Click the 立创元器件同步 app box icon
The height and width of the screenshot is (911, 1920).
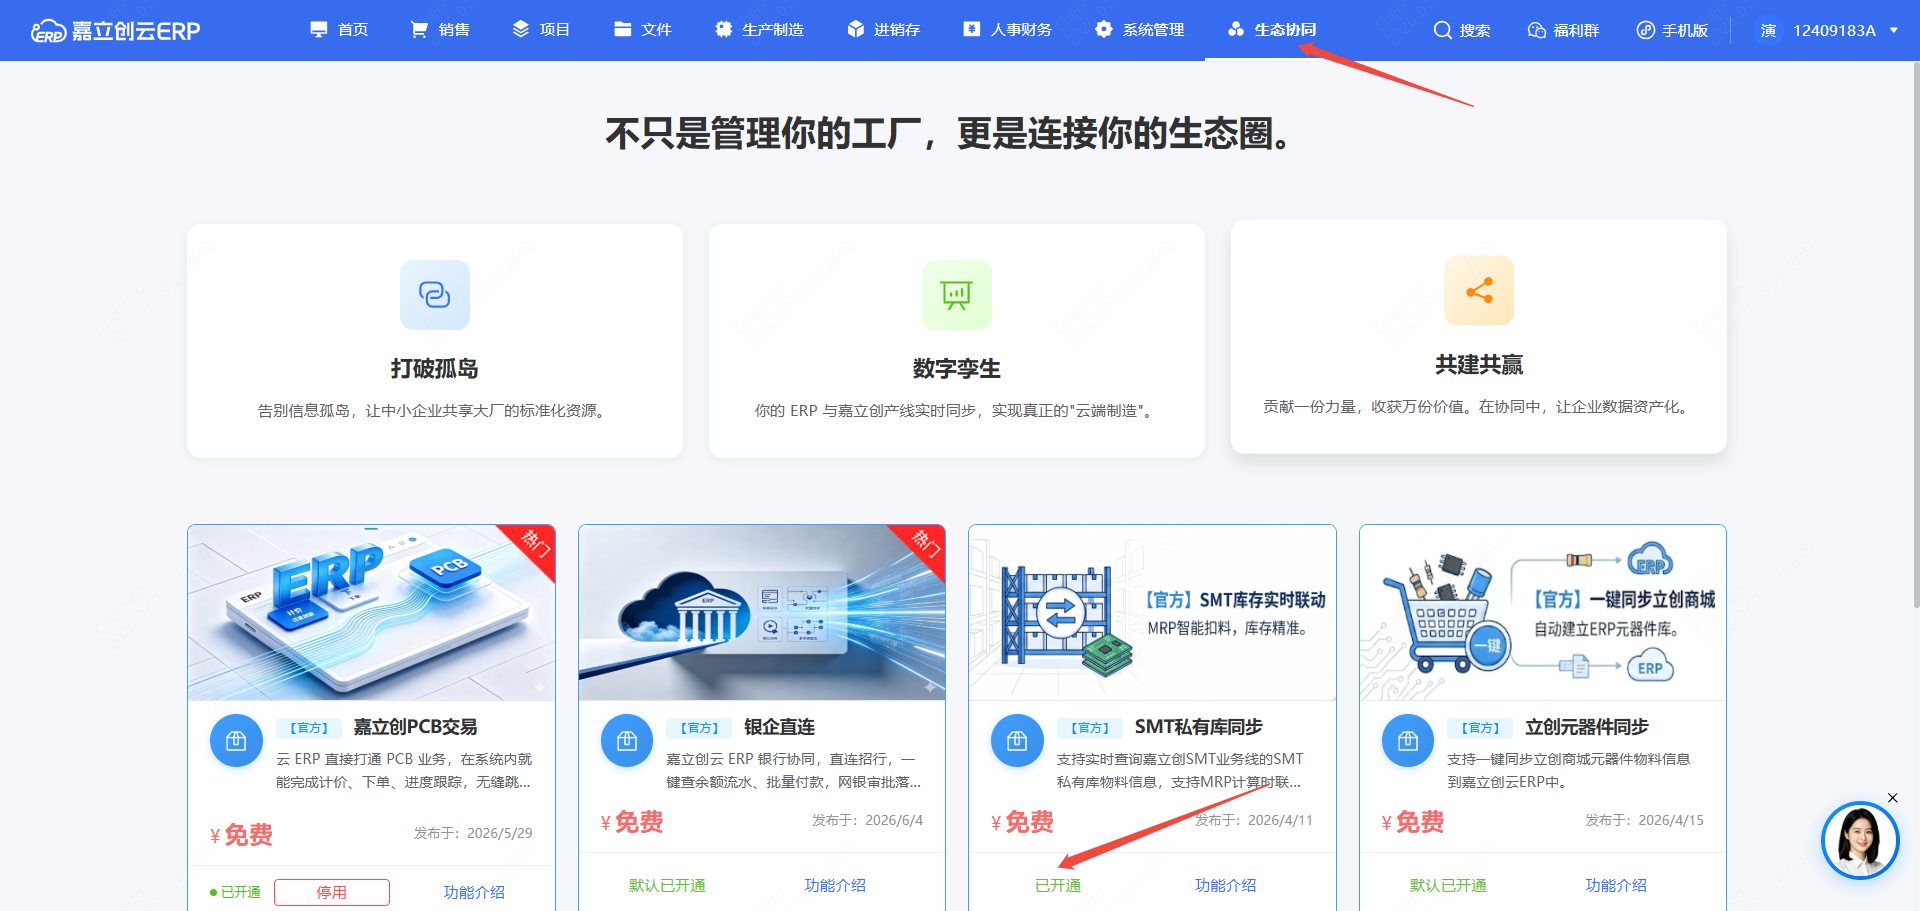(1408, 741)
